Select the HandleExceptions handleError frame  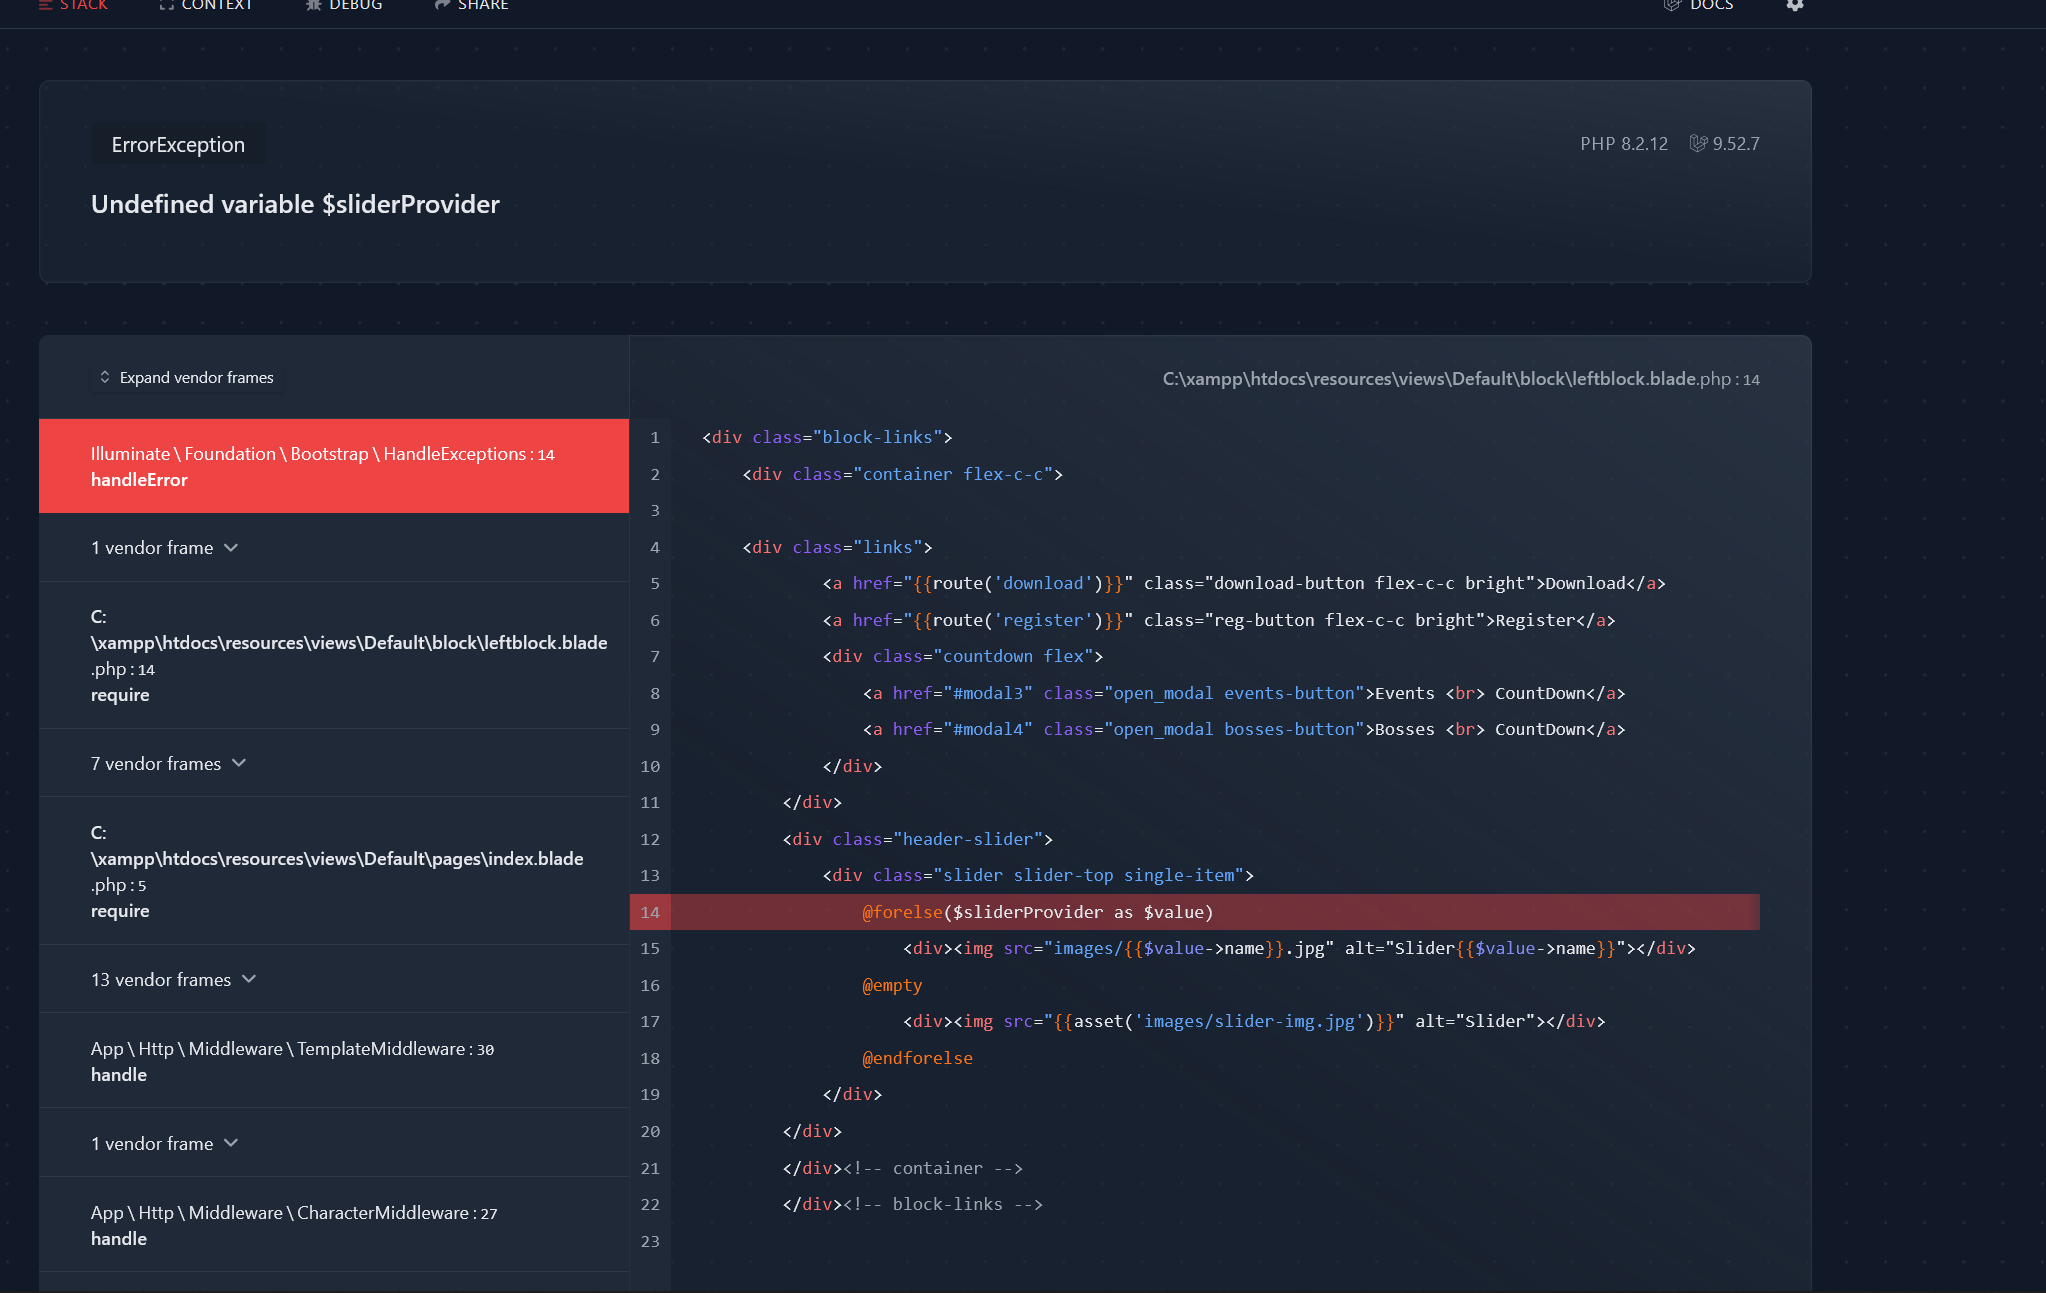[x=334, y=466]
